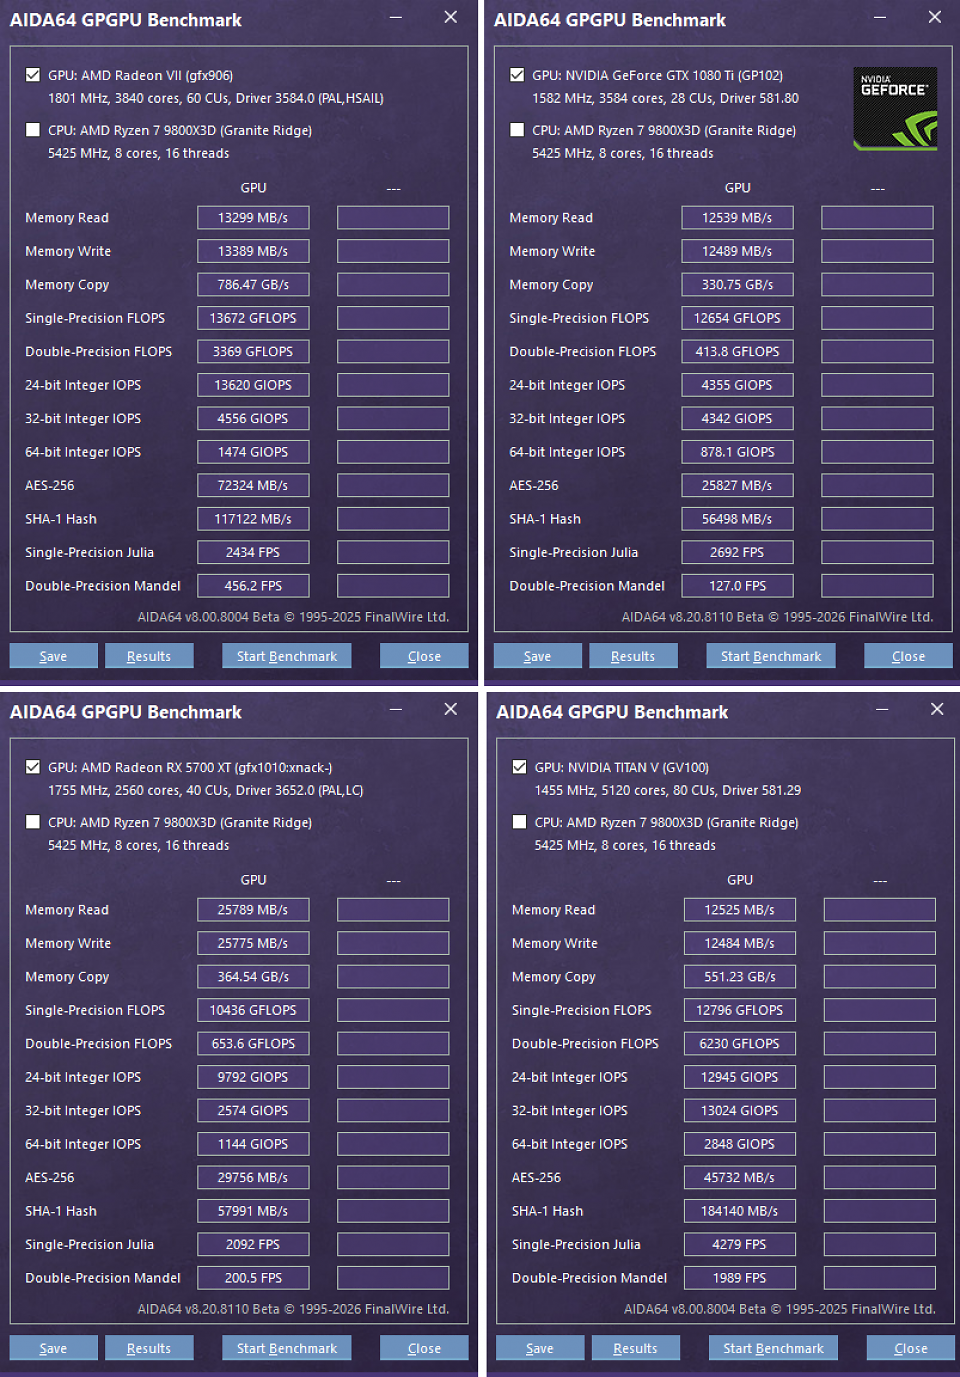Image resolution: width=960 pixels, height=1377 pixels.
Task: Select the 10436 GFLOPS single-precision value
Action: pos(253,1010)
